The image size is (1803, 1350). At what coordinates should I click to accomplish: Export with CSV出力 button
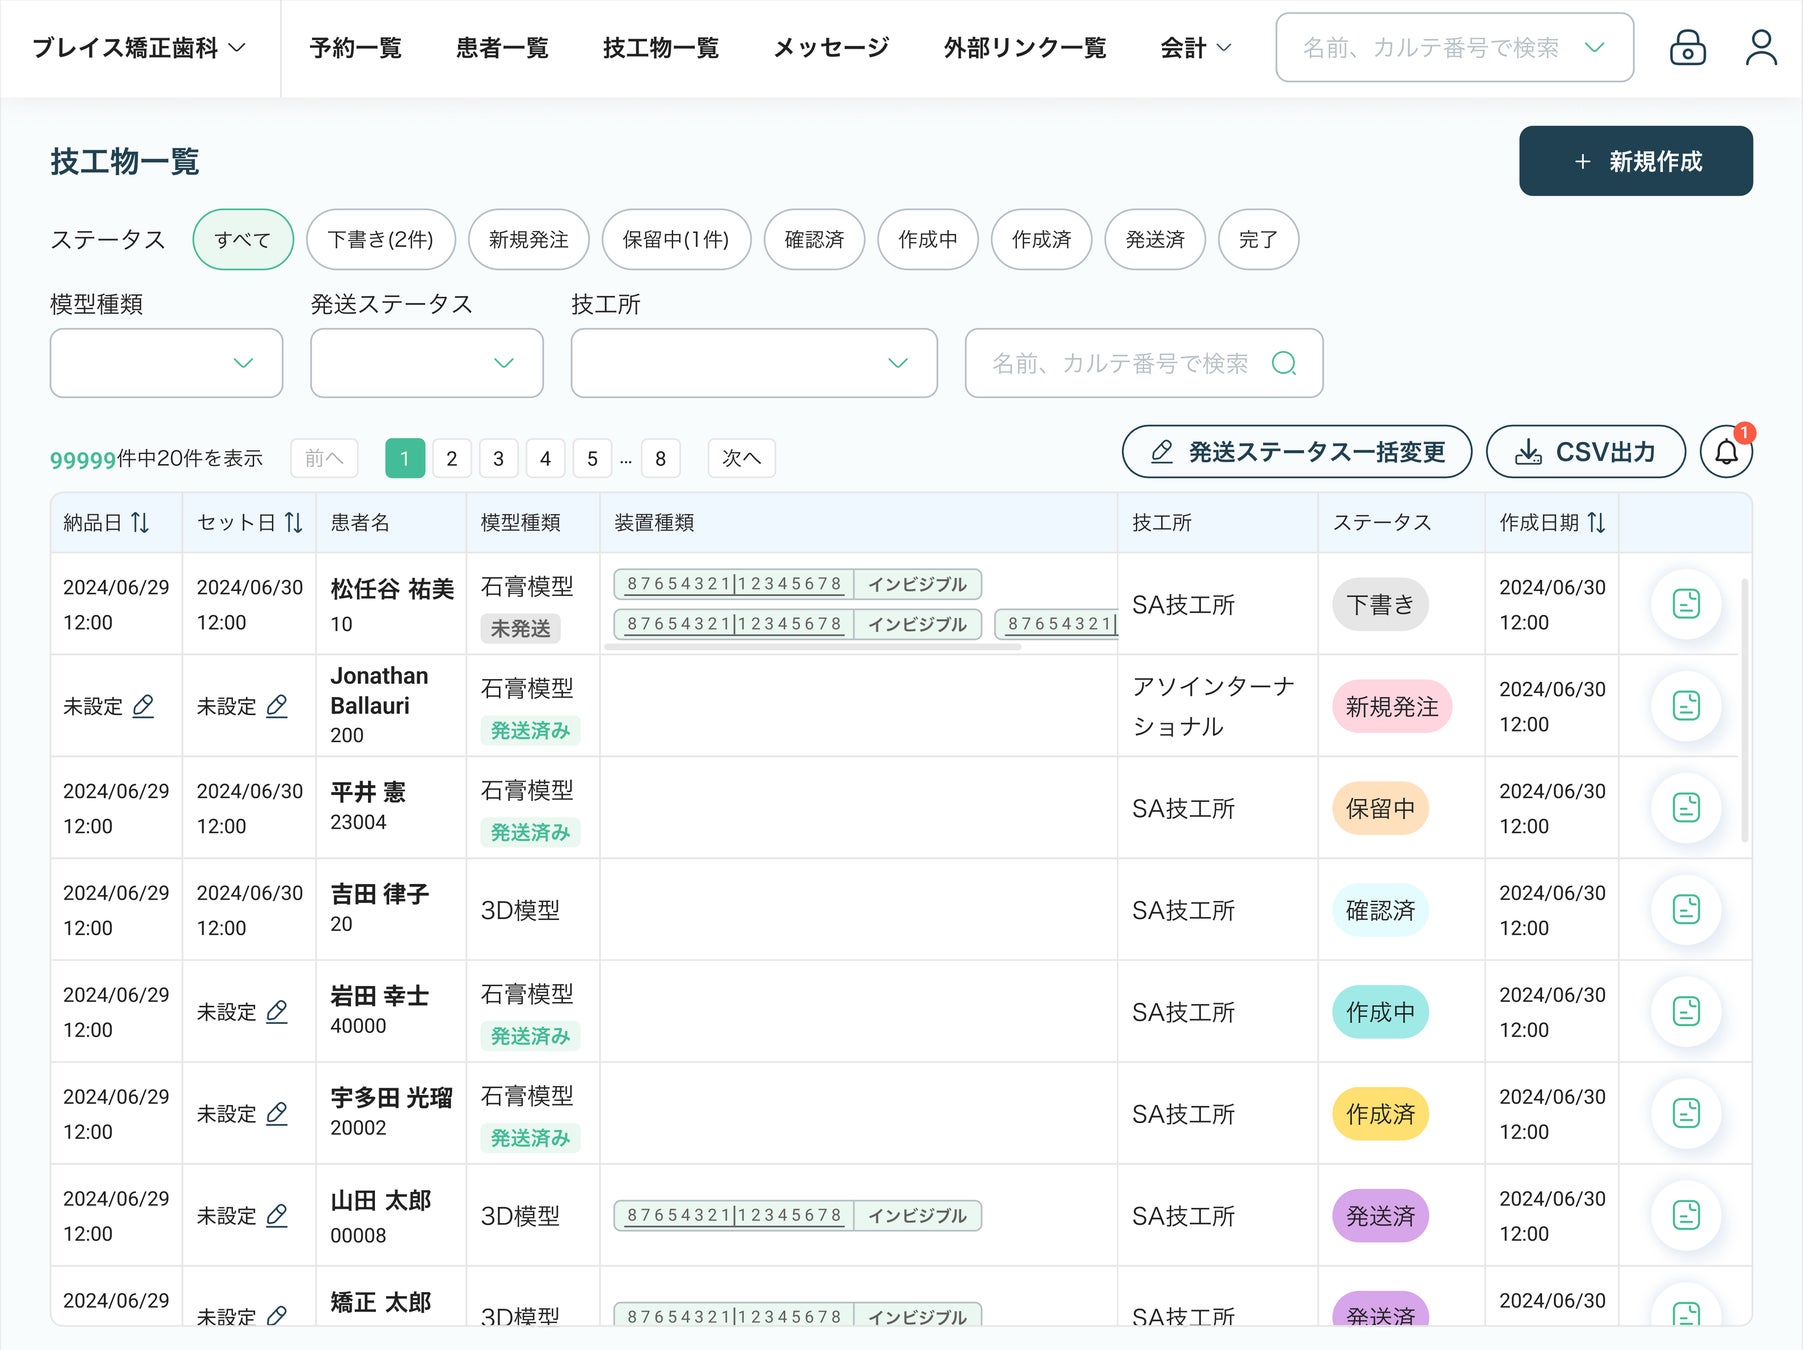(x=1585, y=452)
